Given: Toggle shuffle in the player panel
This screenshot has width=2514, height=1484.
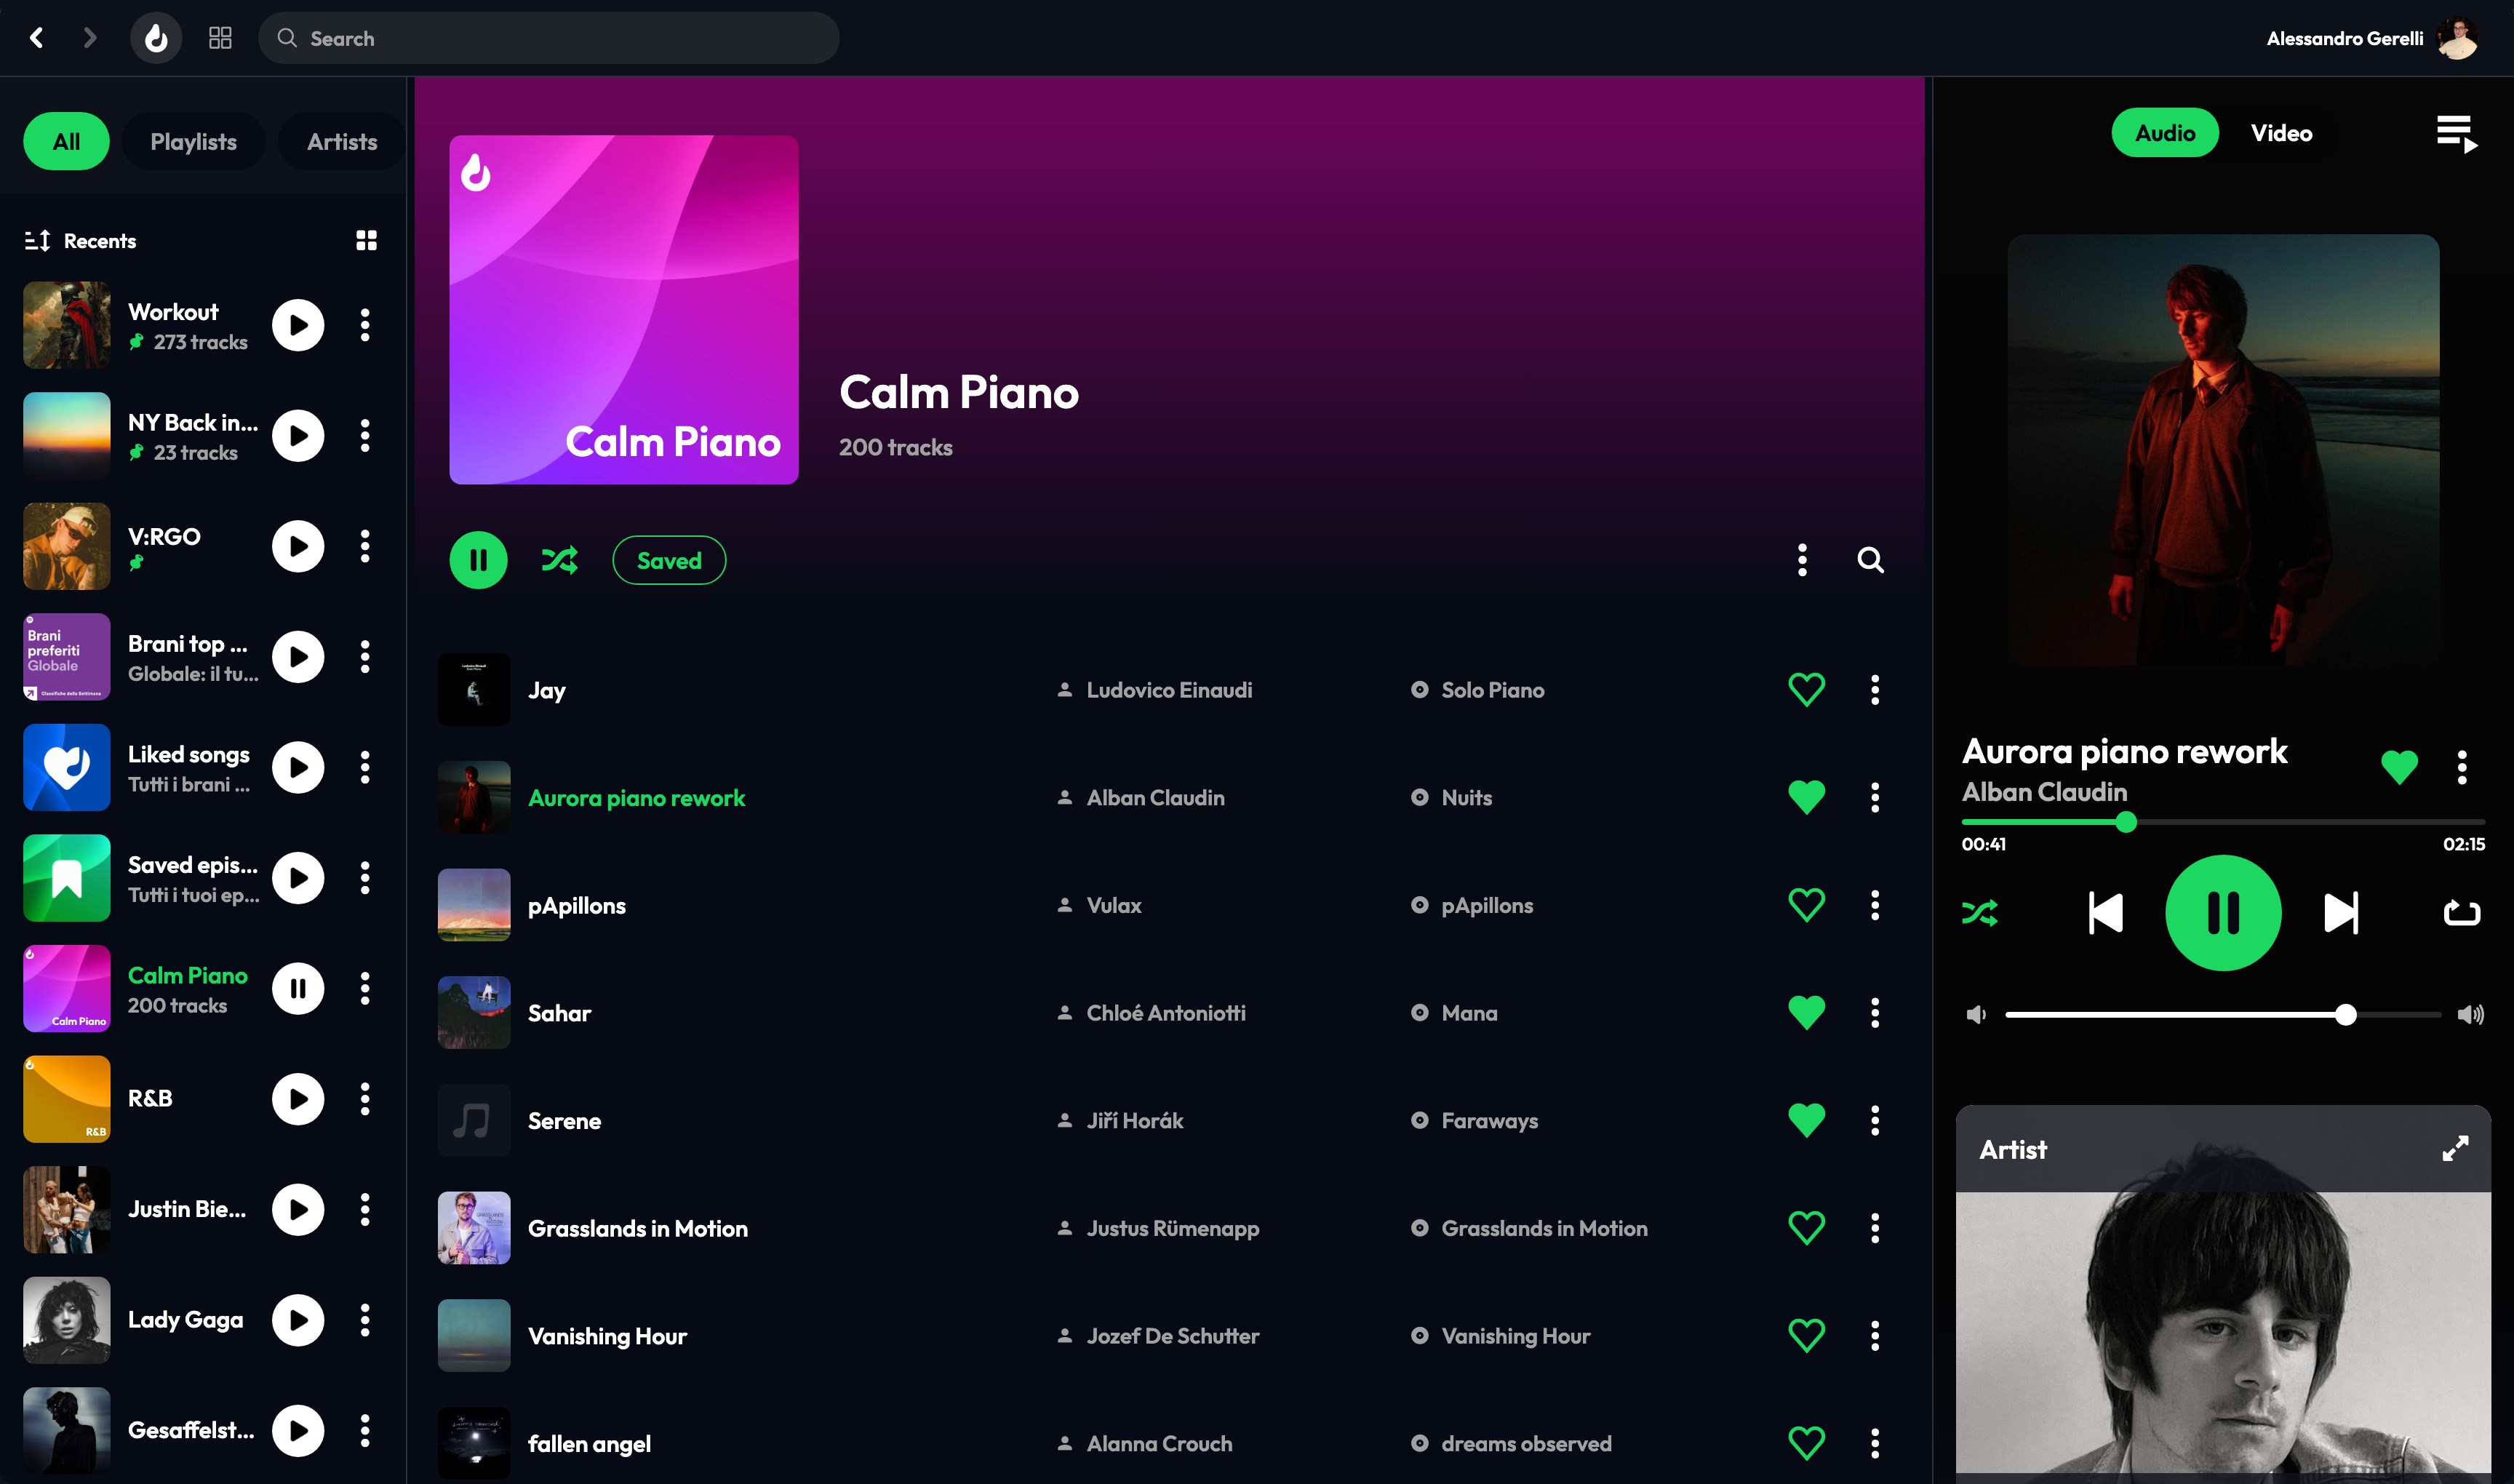Looking at the screenshot, I should click(1980, 913).
